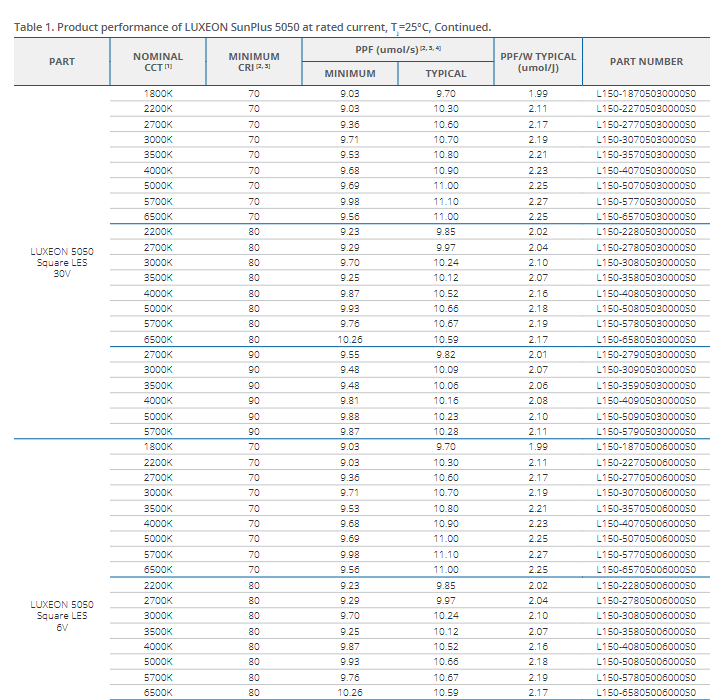Select part number L150-18705006000S0

(646, 447)
